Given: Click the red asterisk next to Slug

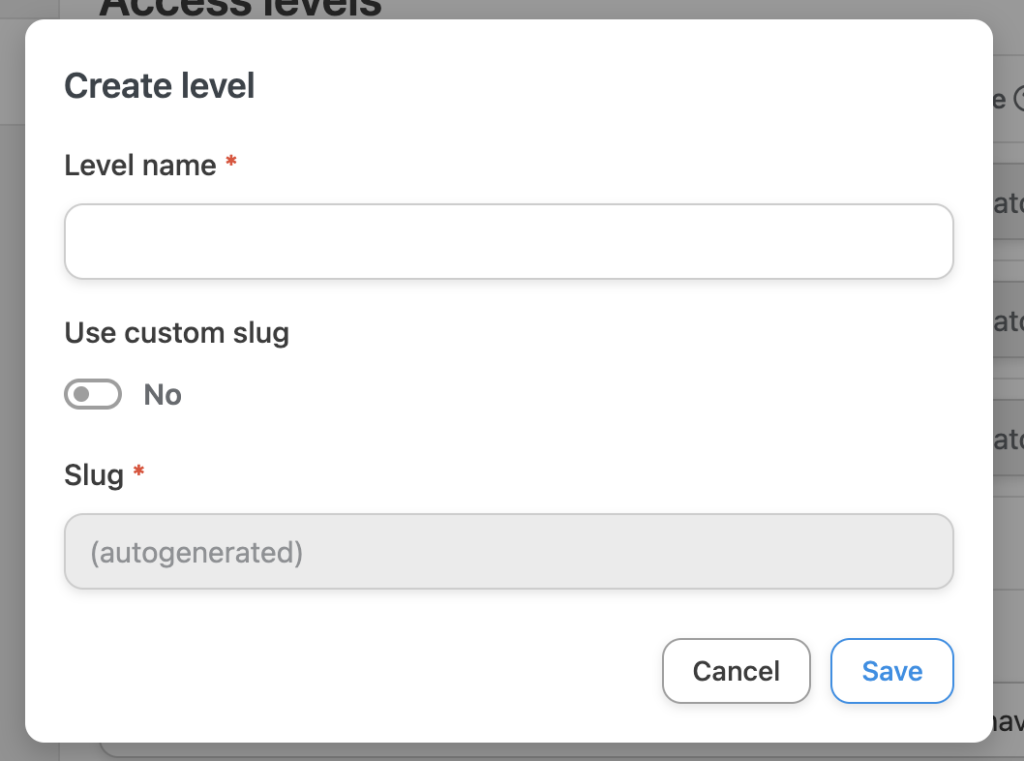Looking at the screenshot, I should 138,472.
